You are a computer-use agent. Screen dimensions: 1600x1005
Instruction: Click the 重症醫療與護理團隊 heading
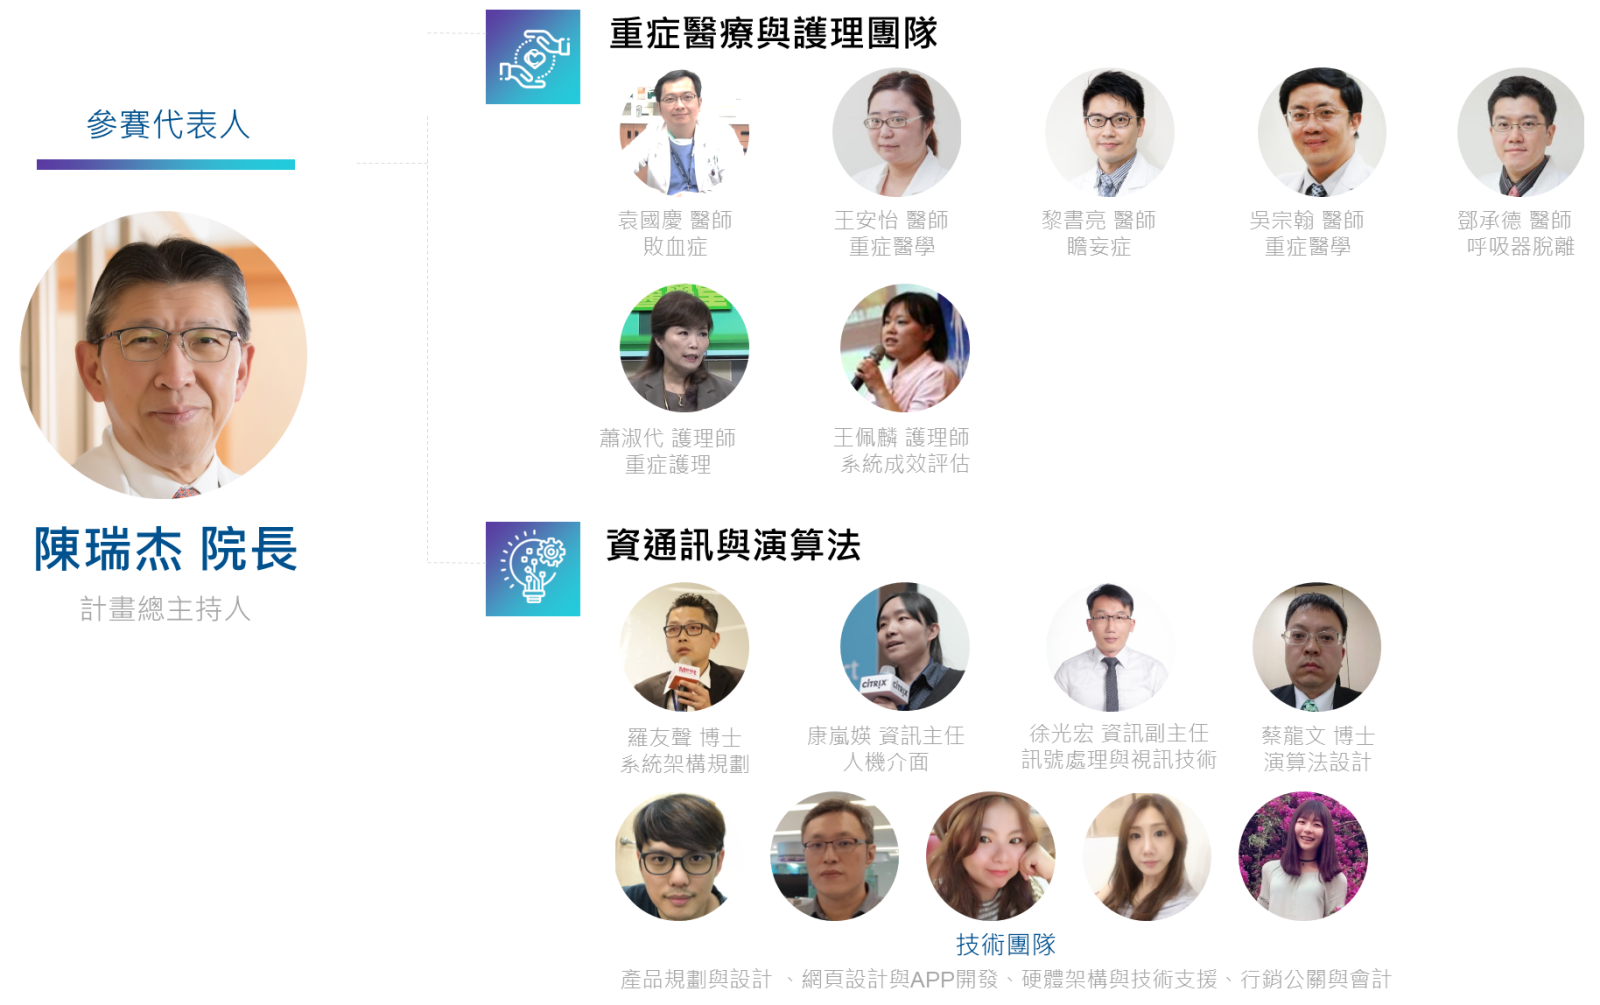773,34
